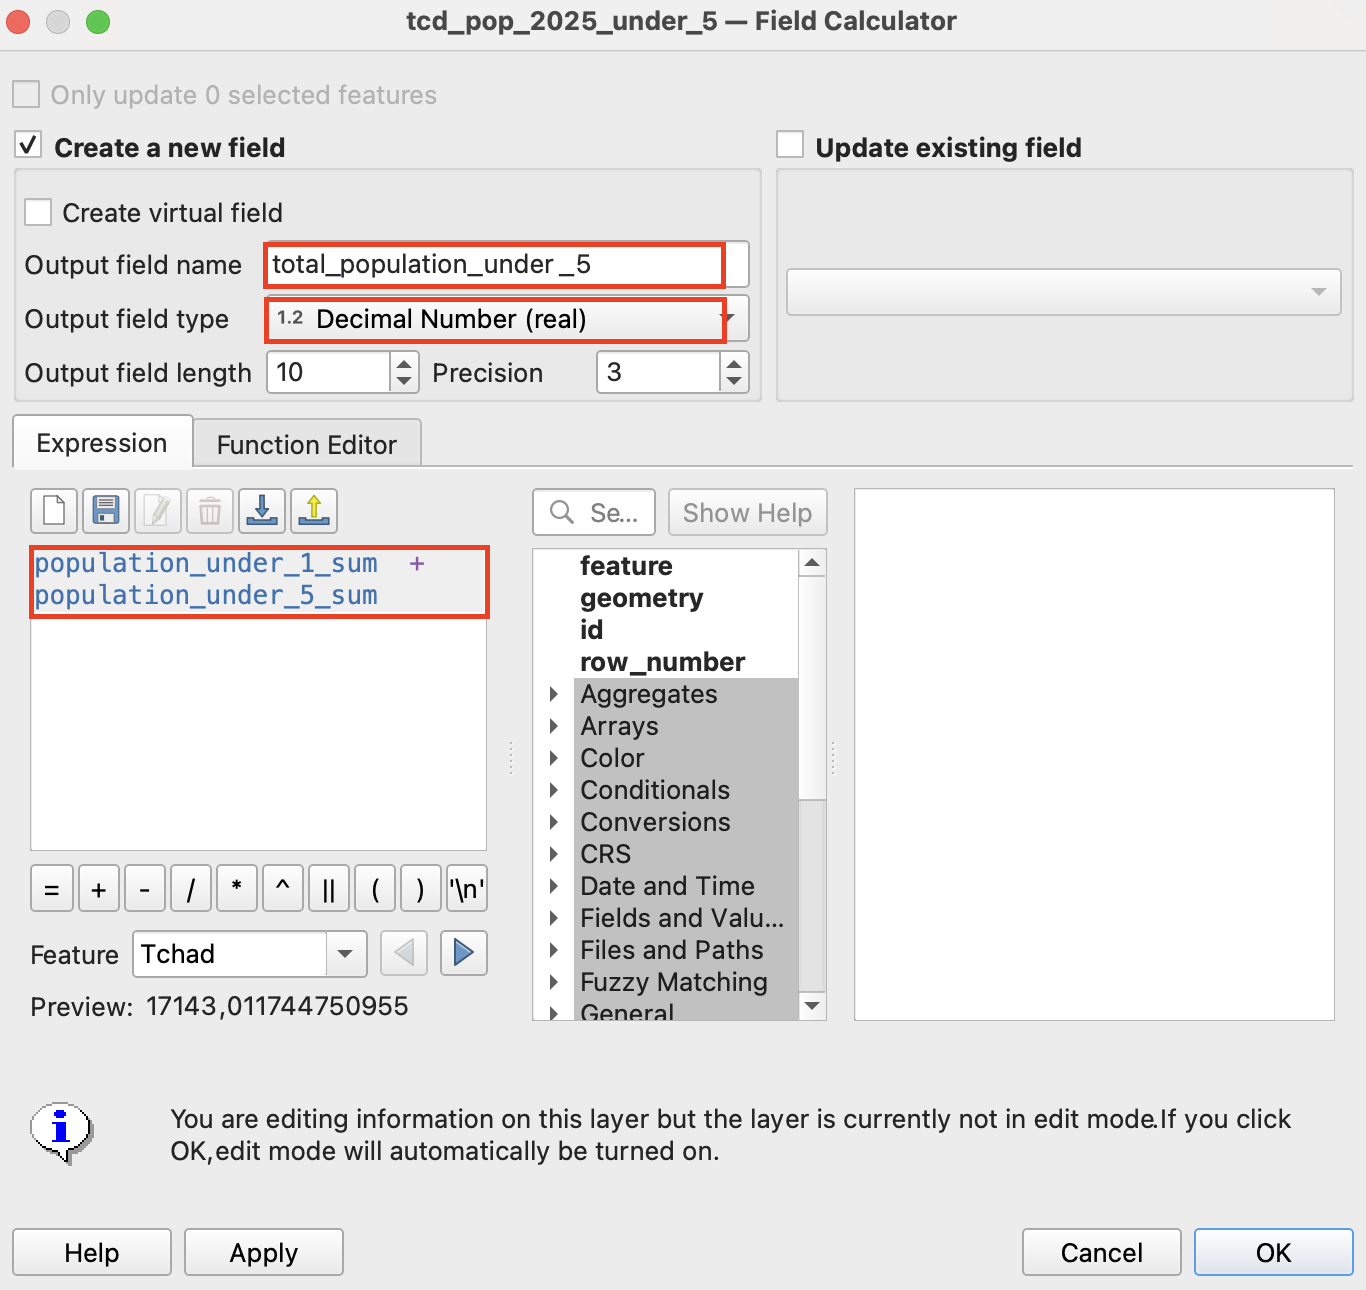Click the clear expression editor (blank page) icon
The height and width of the screenshot is (1290, 1366).
pyautogui.click(x=54, y=511)
